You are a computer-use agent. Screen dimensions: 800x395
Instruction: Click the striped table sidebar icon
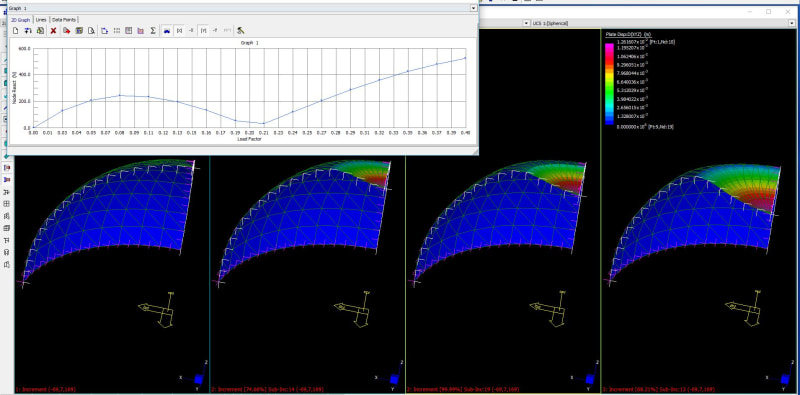7,228
